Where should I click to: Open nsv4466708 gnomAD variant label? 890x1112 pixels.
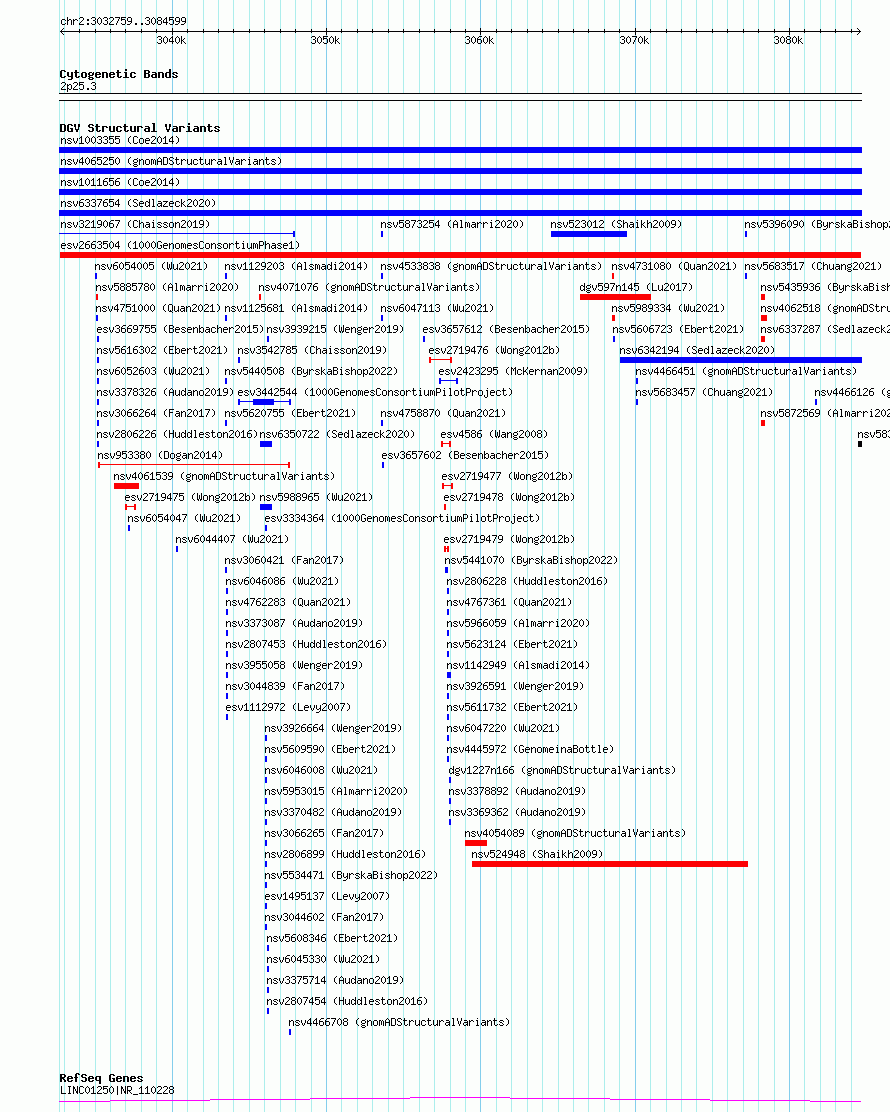tap(399, 1023)
